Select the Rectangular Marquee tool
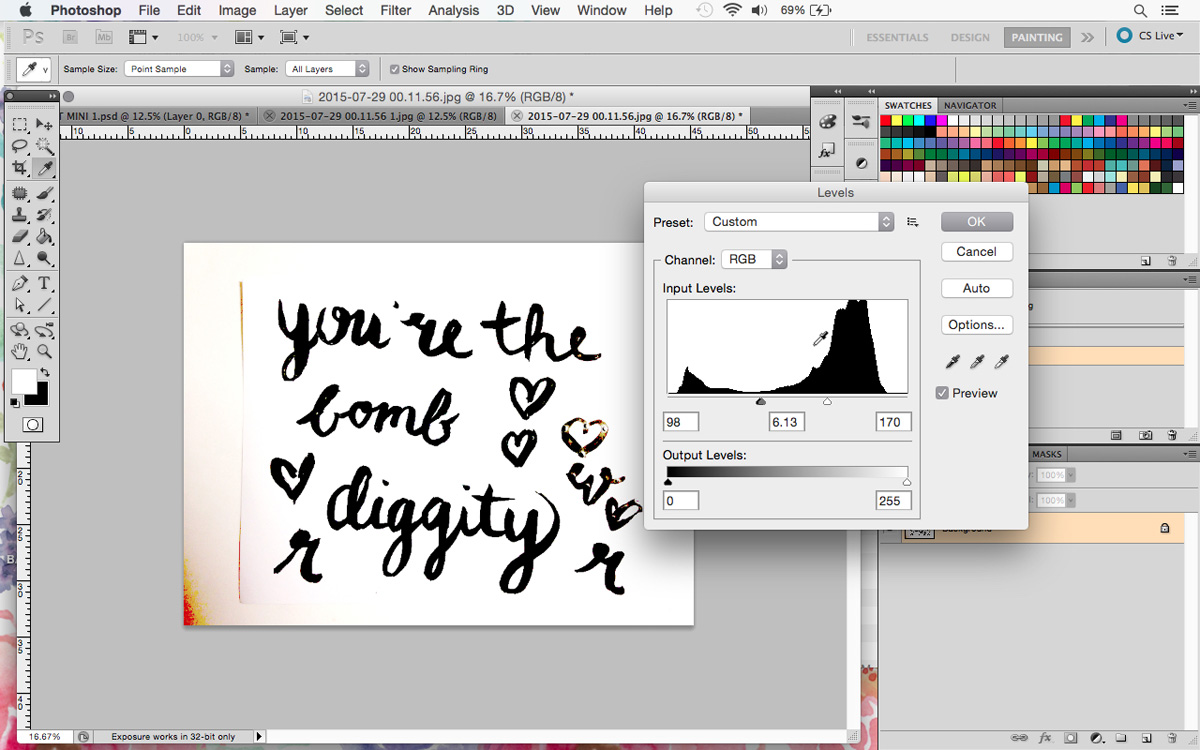Image resolution: width=1200 pixels, height=750 pixels. [19, 124]
